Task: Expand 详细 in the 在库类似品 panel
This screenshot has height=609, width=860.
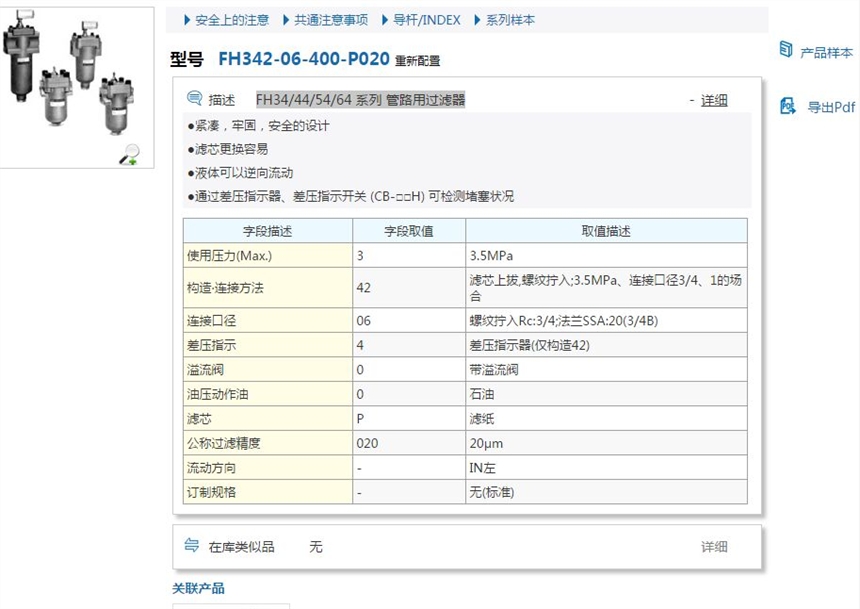Action: (x=714, y=547)
